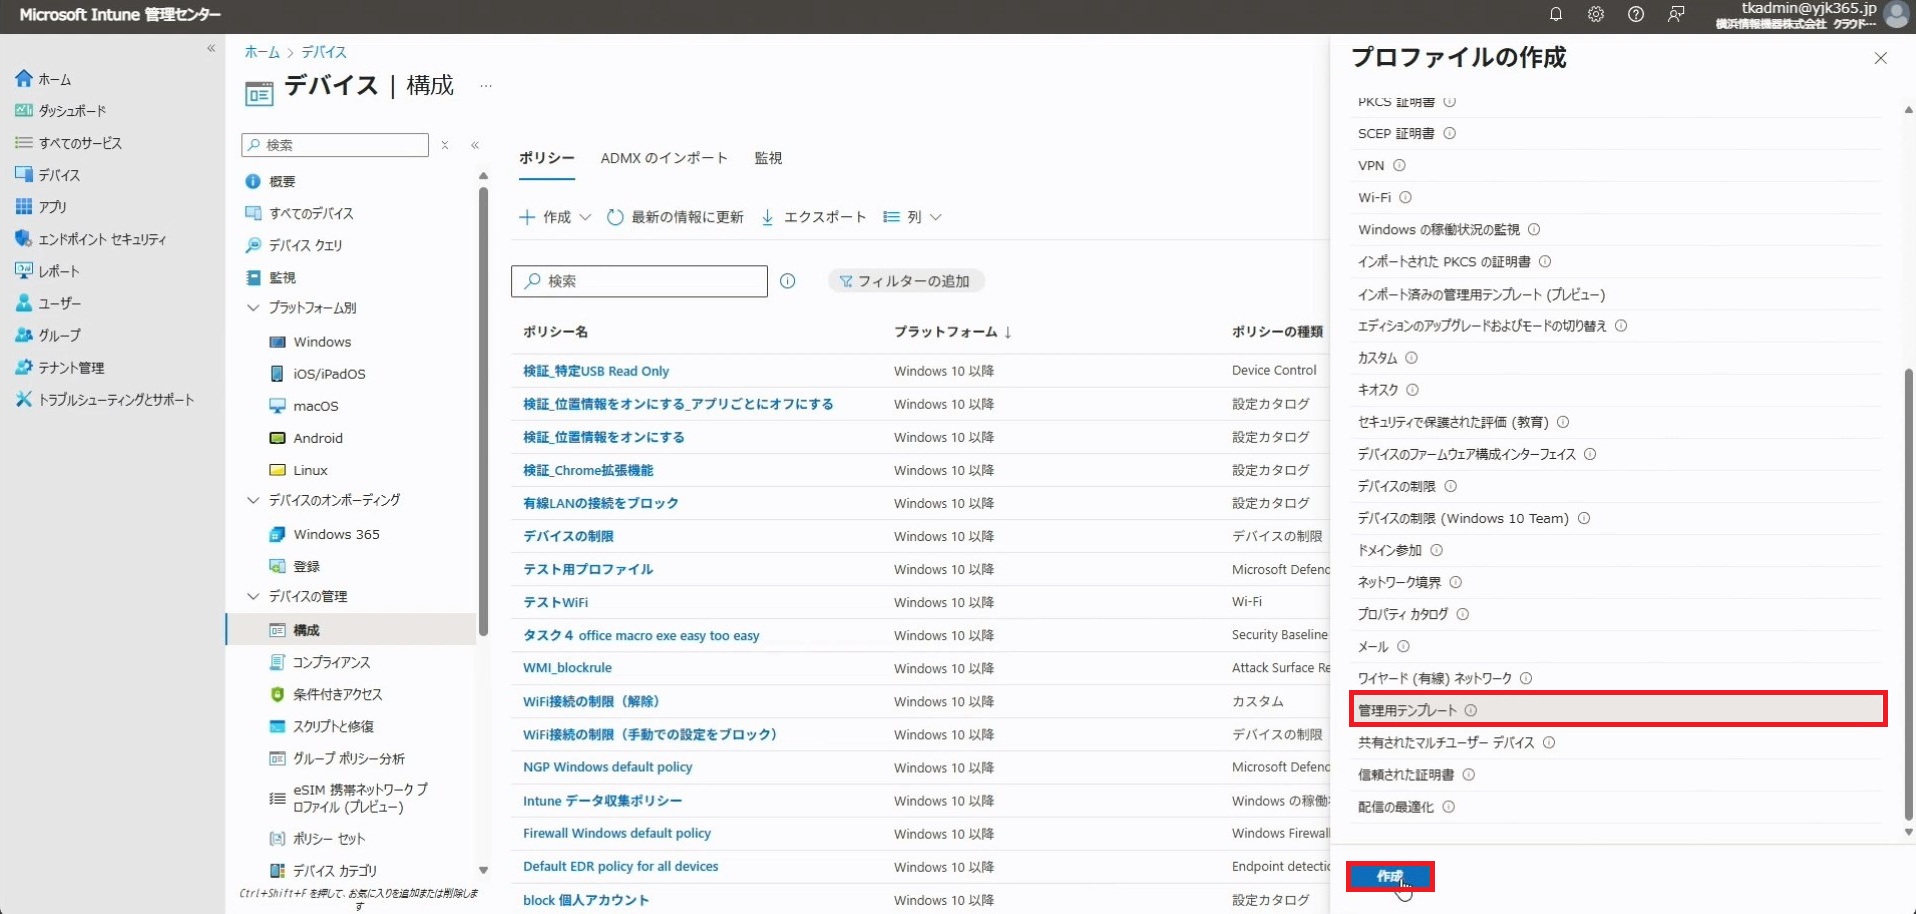Click the export download icon エクスポート
Image resolution: width=1916 pixels, height=914 pixels.
click(767, 217)
